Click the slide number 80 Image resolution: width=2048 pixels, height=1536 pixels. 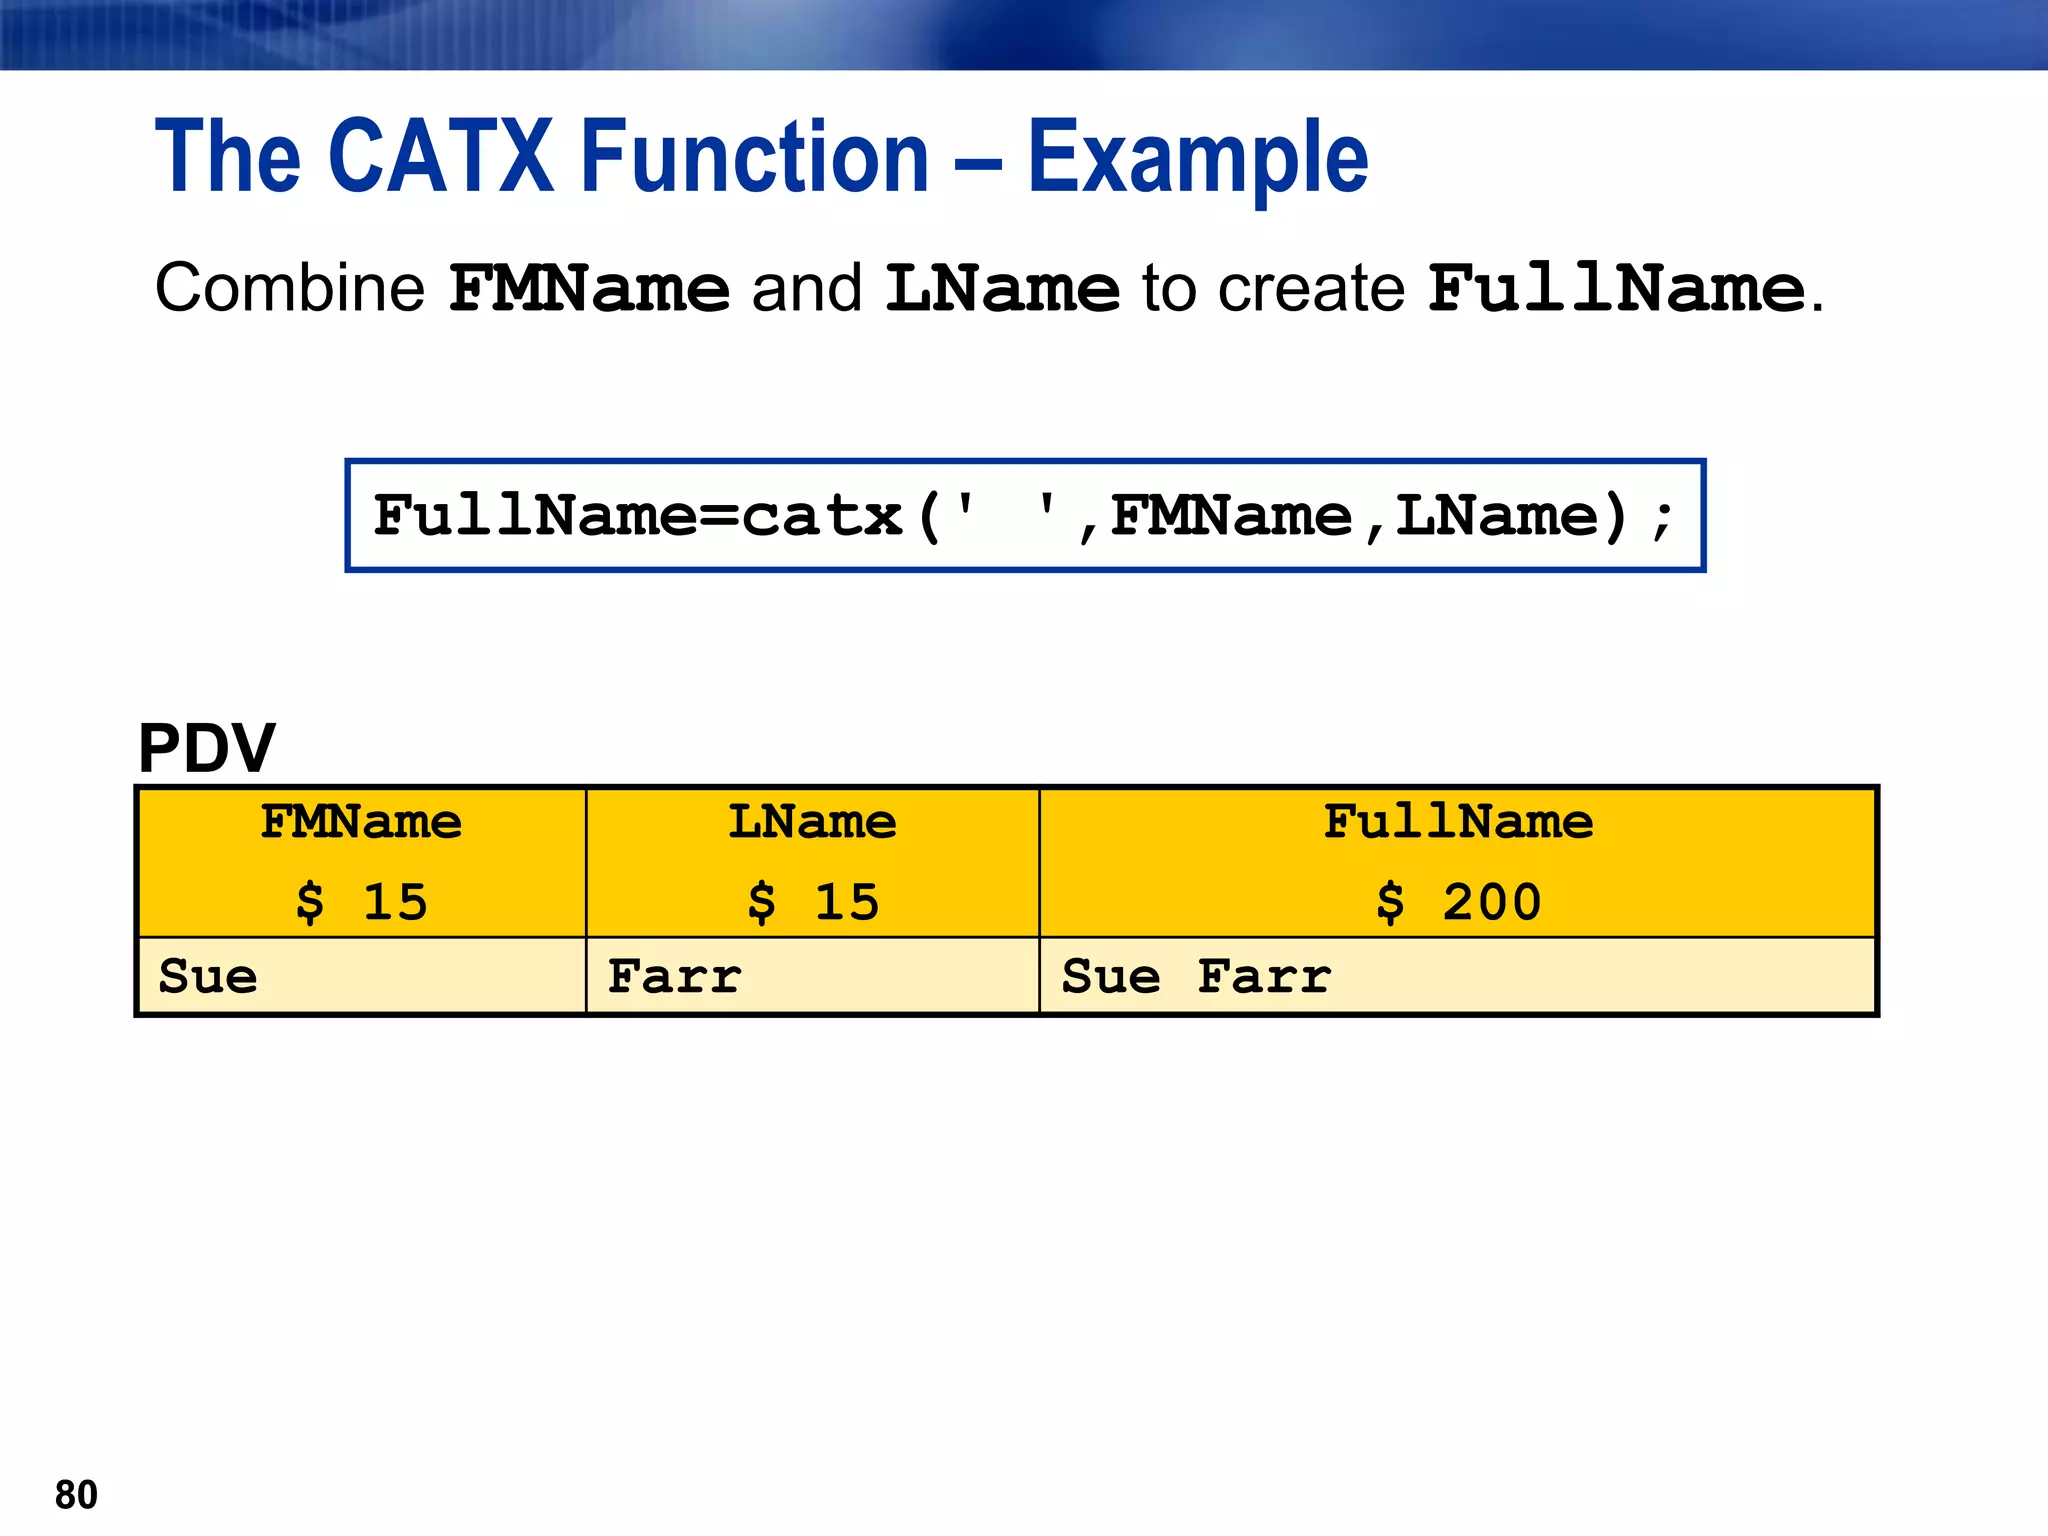click(x=76, y=1495)
